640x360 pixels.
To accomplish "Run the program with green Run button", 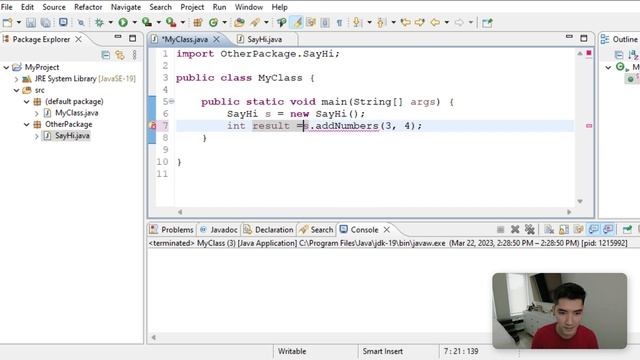I will coord(123,22).
